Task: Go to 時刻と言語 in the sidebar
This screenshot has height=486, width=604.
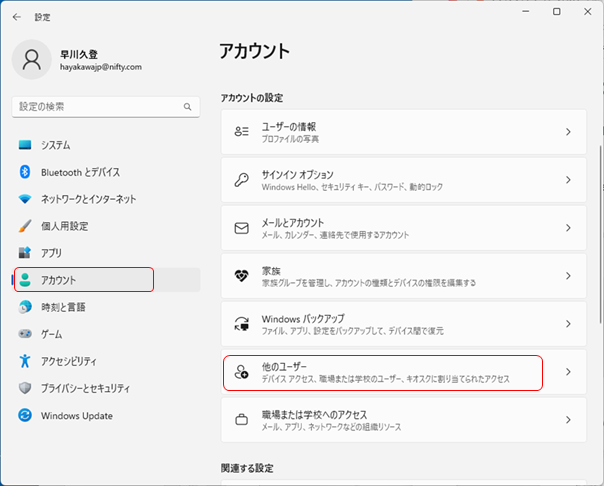Action: (x=63, y=307)
